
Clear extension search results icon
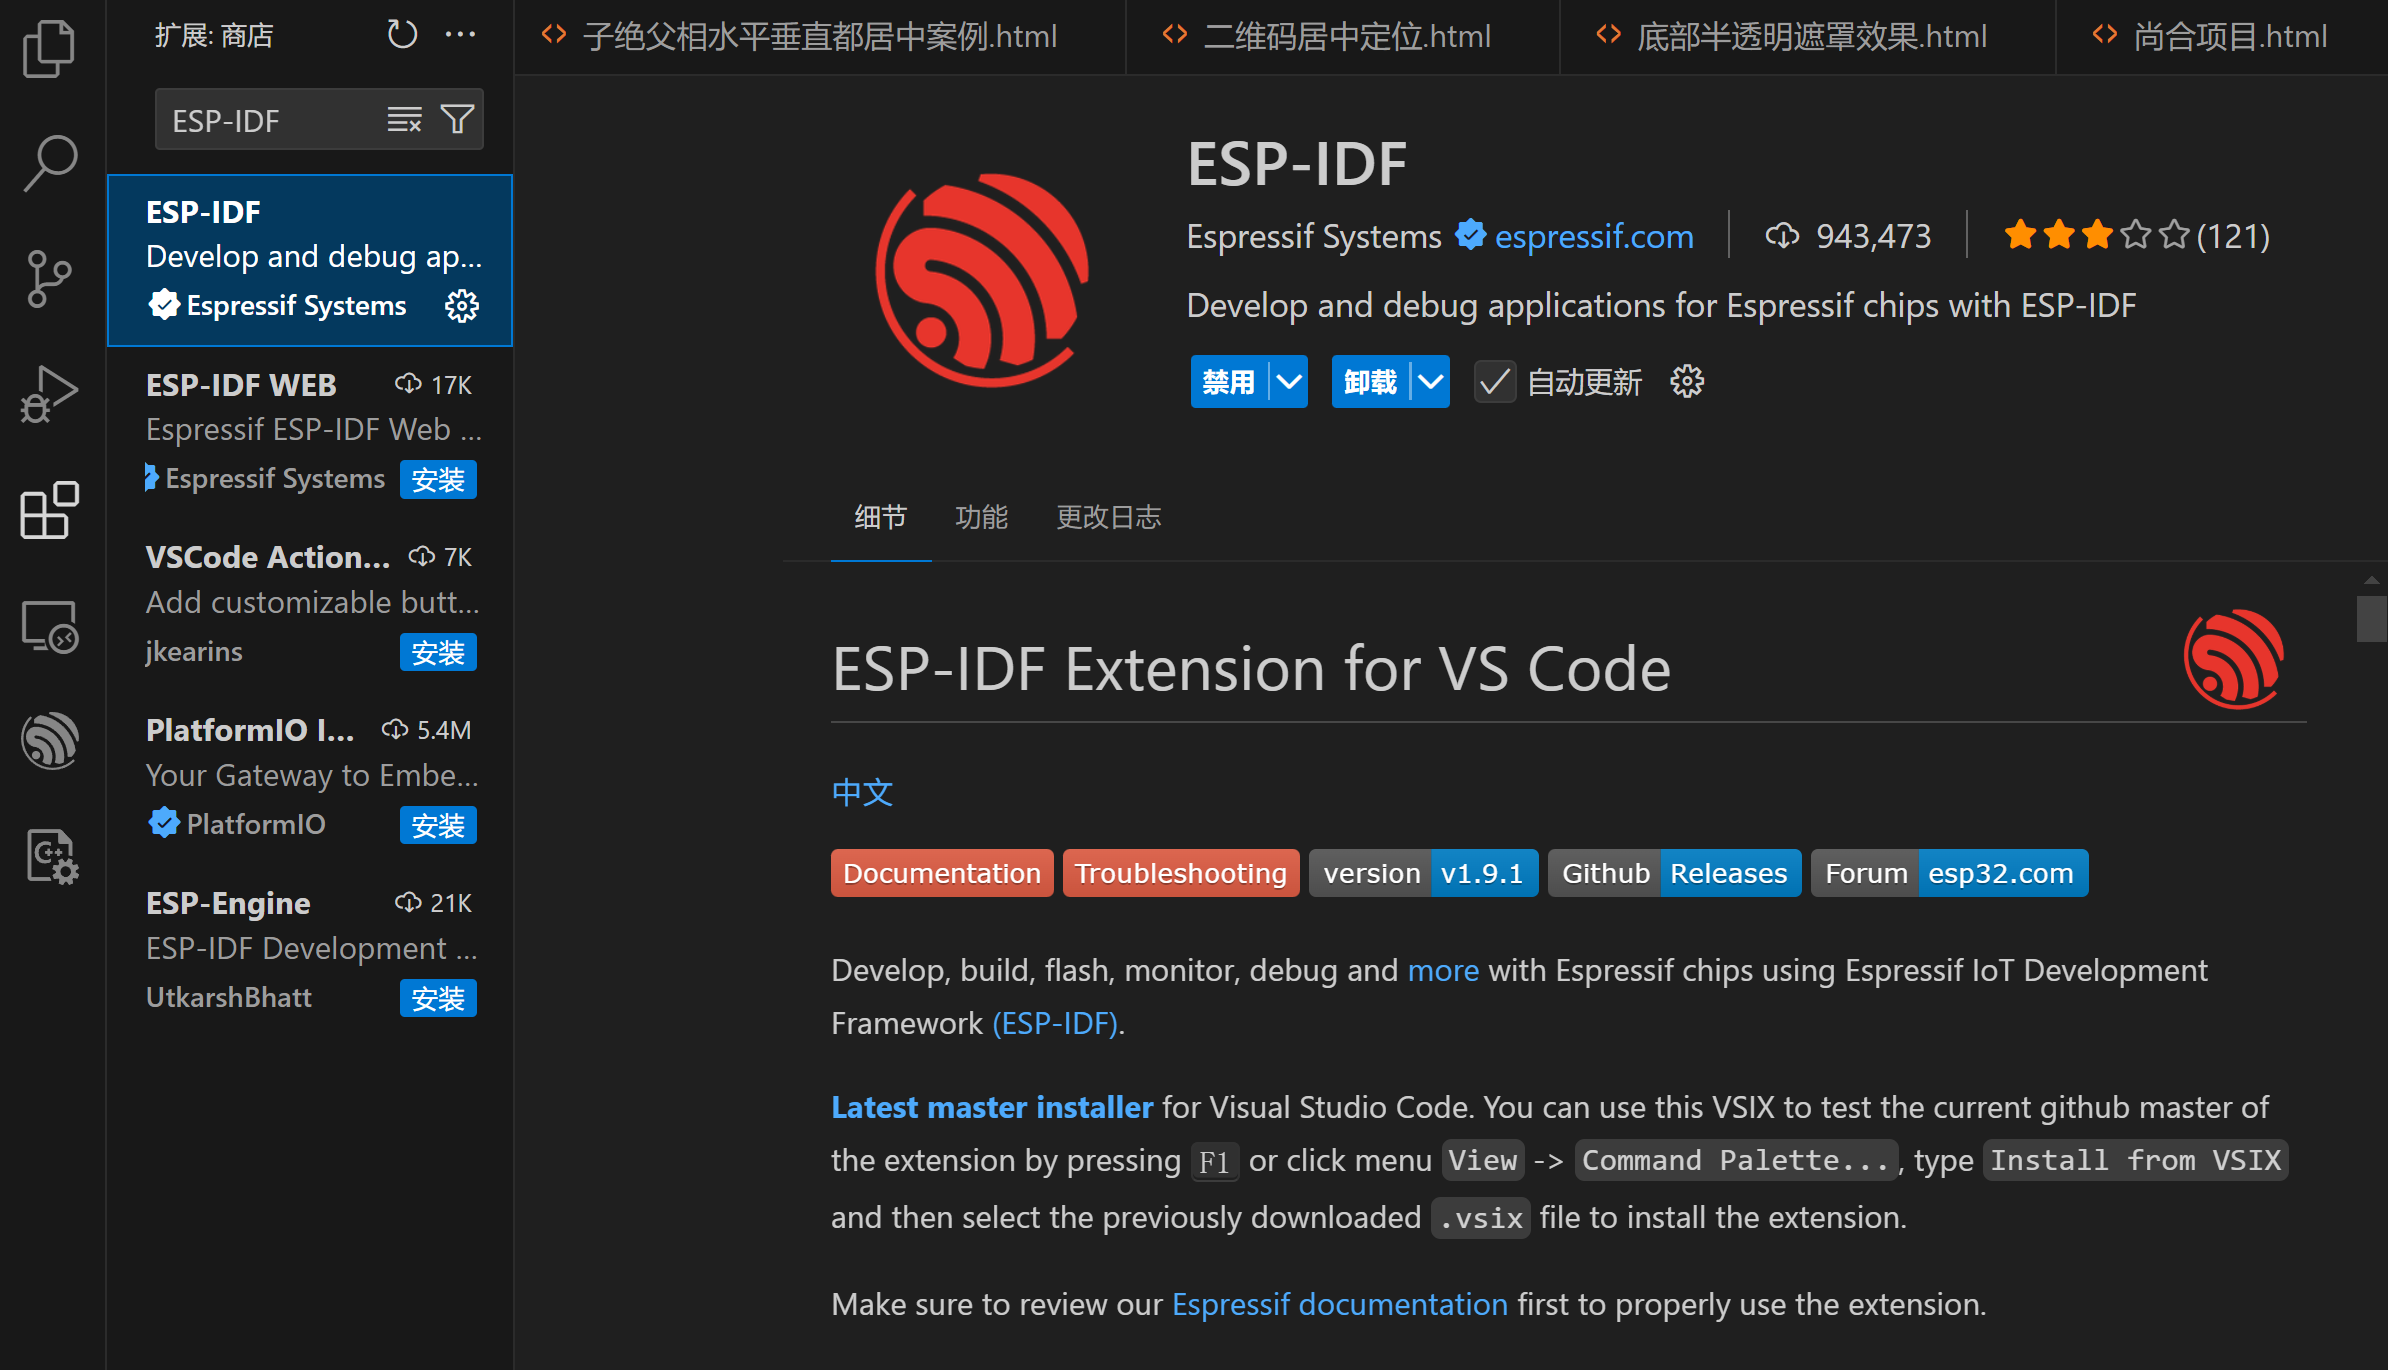[404, 120]
